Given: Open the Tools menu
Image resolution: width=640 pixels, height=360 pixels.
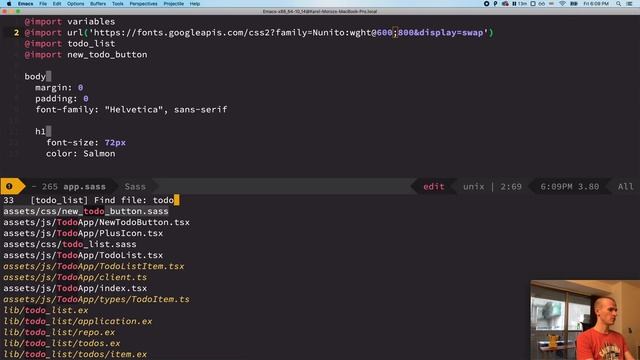Looking at the screenshot, I should coord(118,4).
